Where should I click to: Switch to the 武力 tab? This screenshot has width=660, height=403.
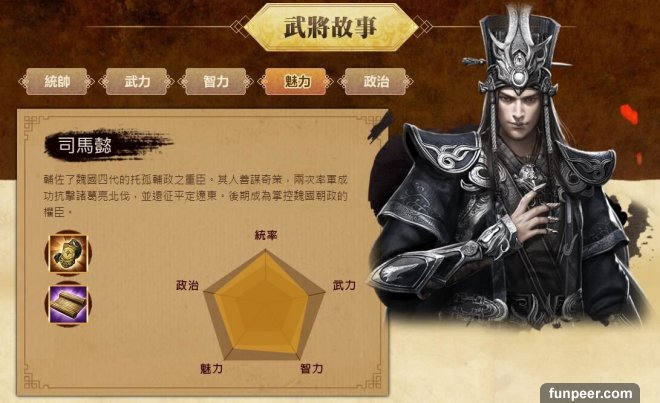coord(136,81)
